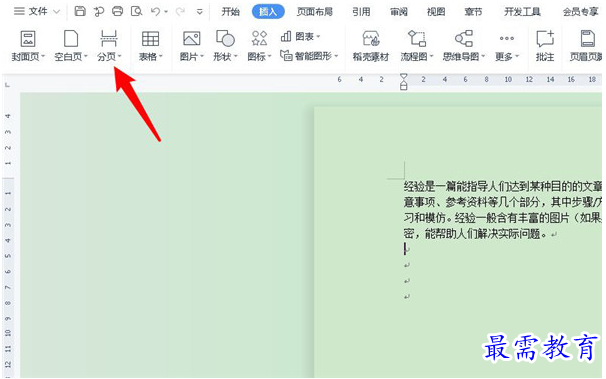Switch to the 开始 tab
The height and width of the screenshot is (379, 606).
tap(231, 12)
